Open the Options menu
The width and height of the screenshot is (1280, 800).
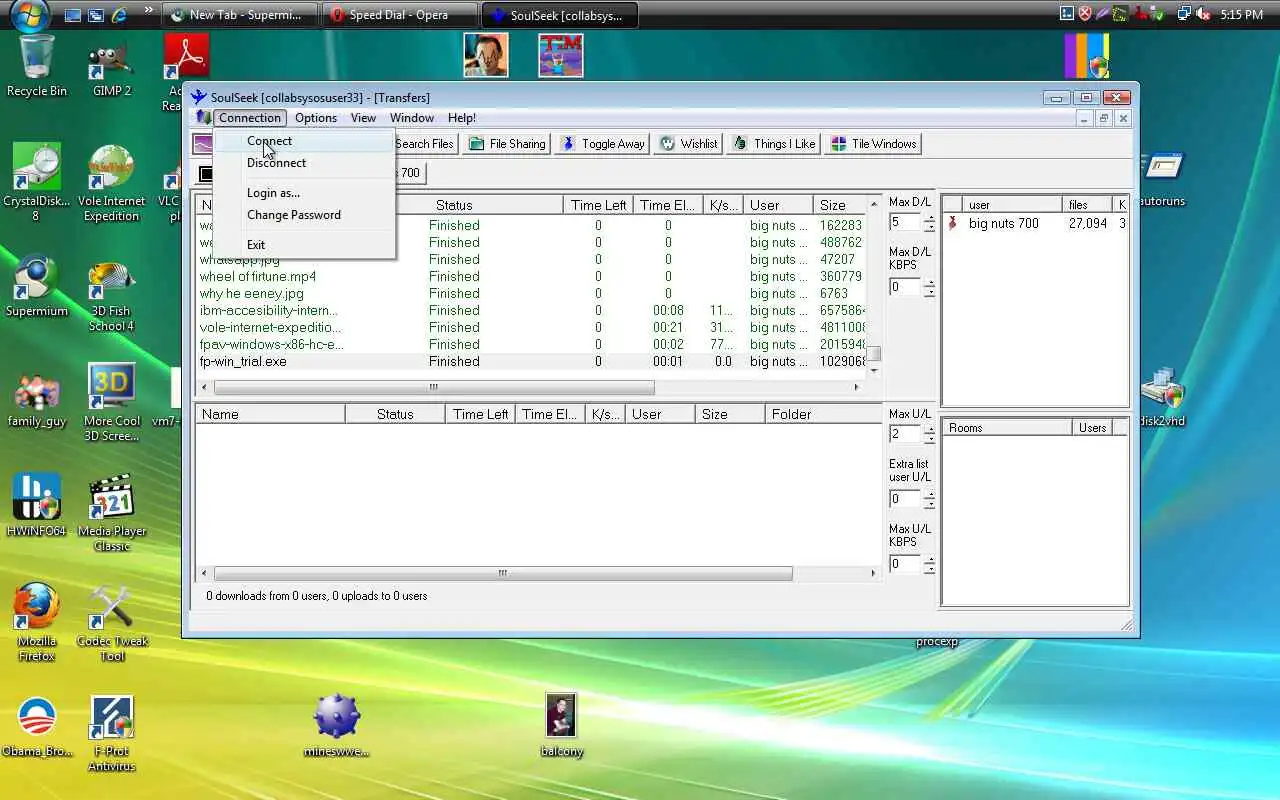316,118
